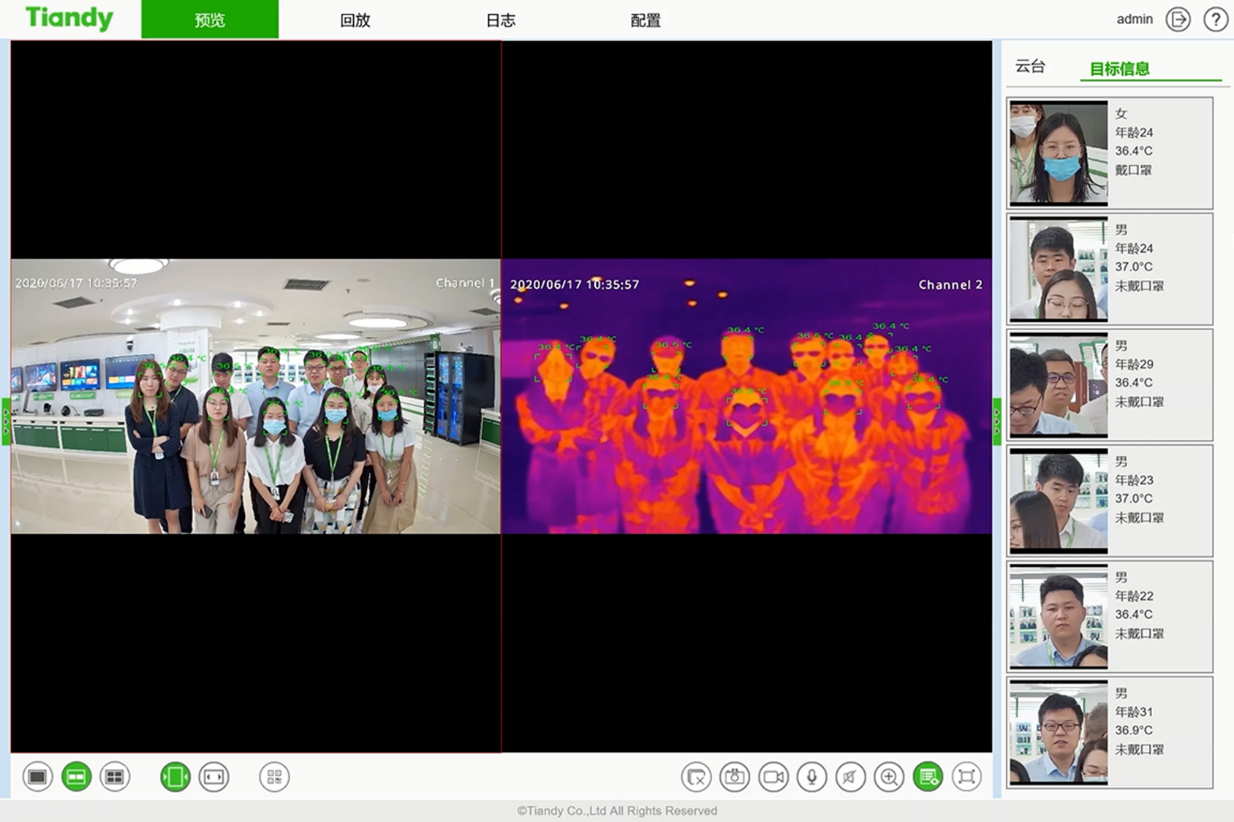Click the close all video windows icon

(696, 777)
